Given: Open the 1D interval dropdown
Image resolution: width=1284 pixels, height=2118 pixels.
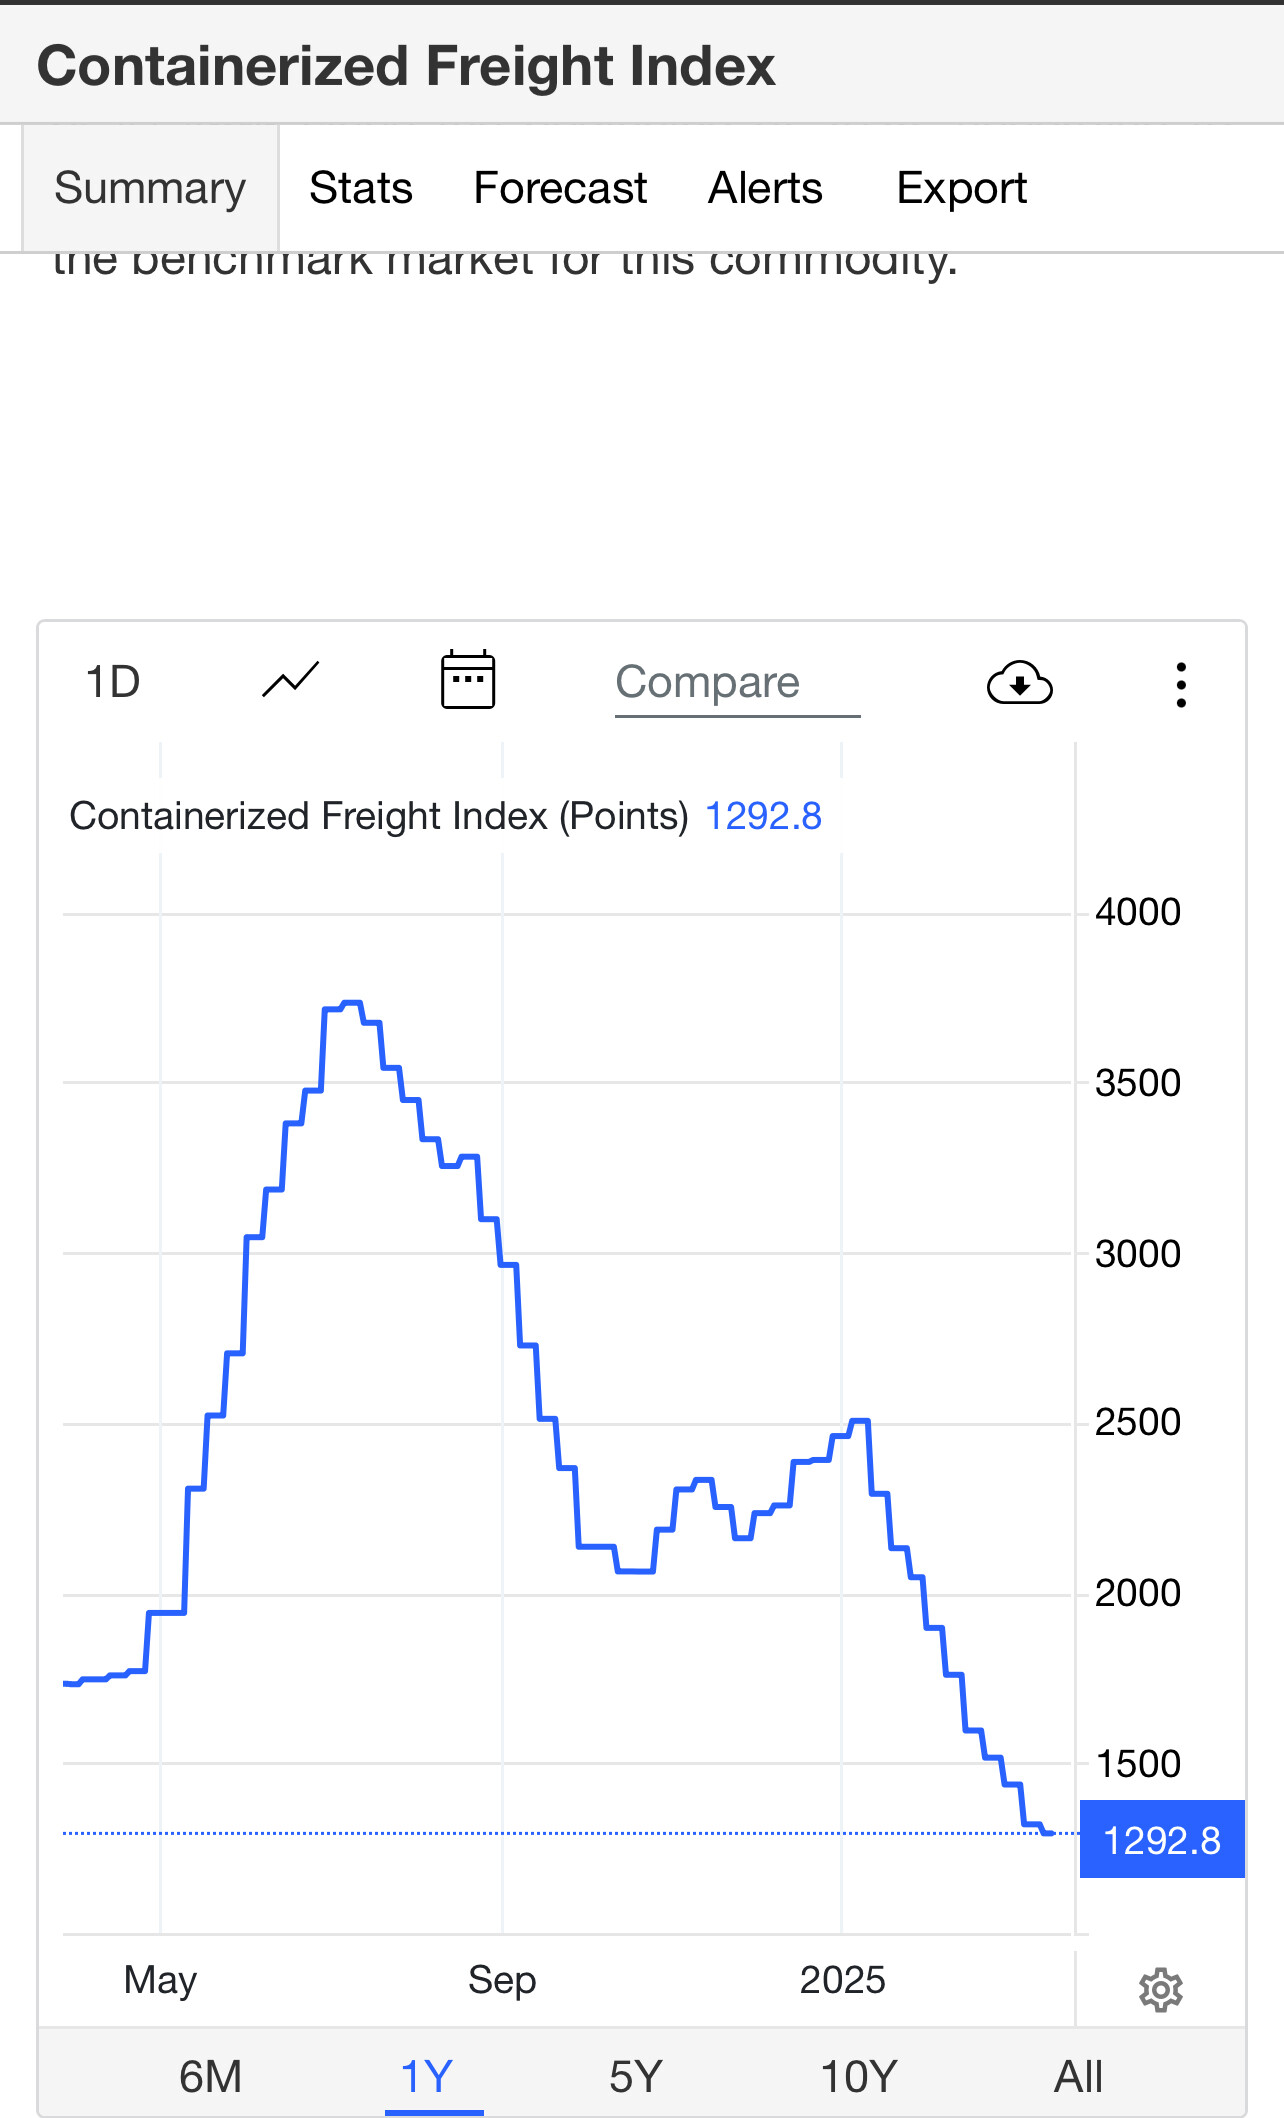Looking at the screenshot, I should (x=113, y=683).
